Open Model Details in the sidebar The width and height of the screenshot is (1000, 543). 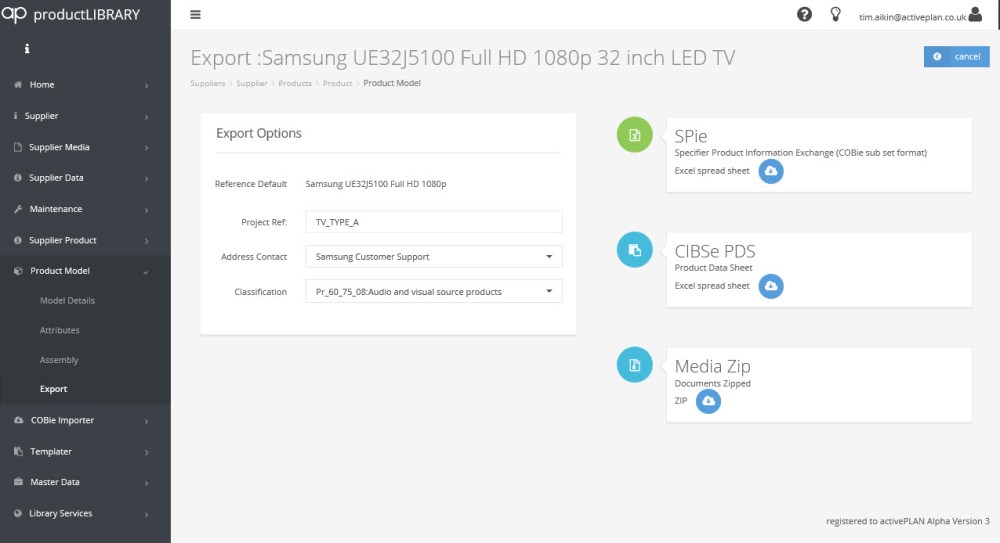tap(67, 301)
